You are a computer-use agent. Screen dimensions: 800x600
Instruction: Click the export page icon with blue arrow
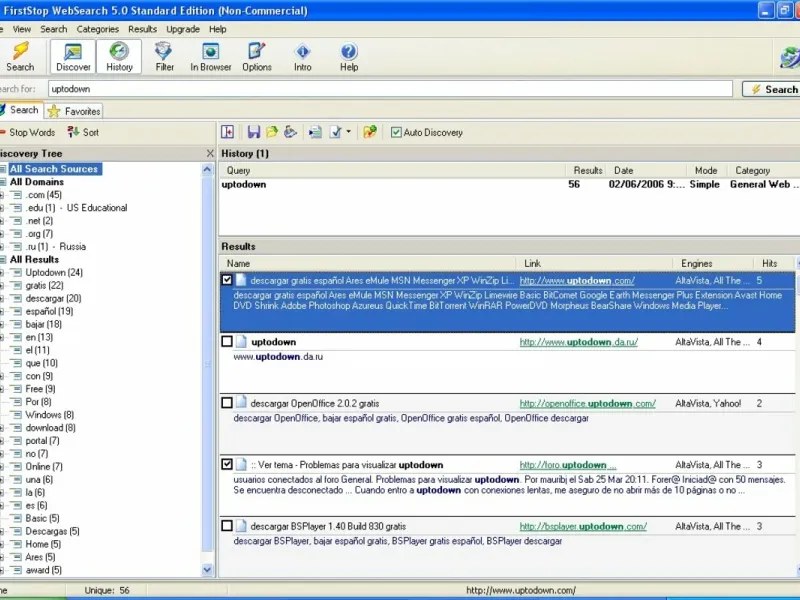[x=315, y=132]
